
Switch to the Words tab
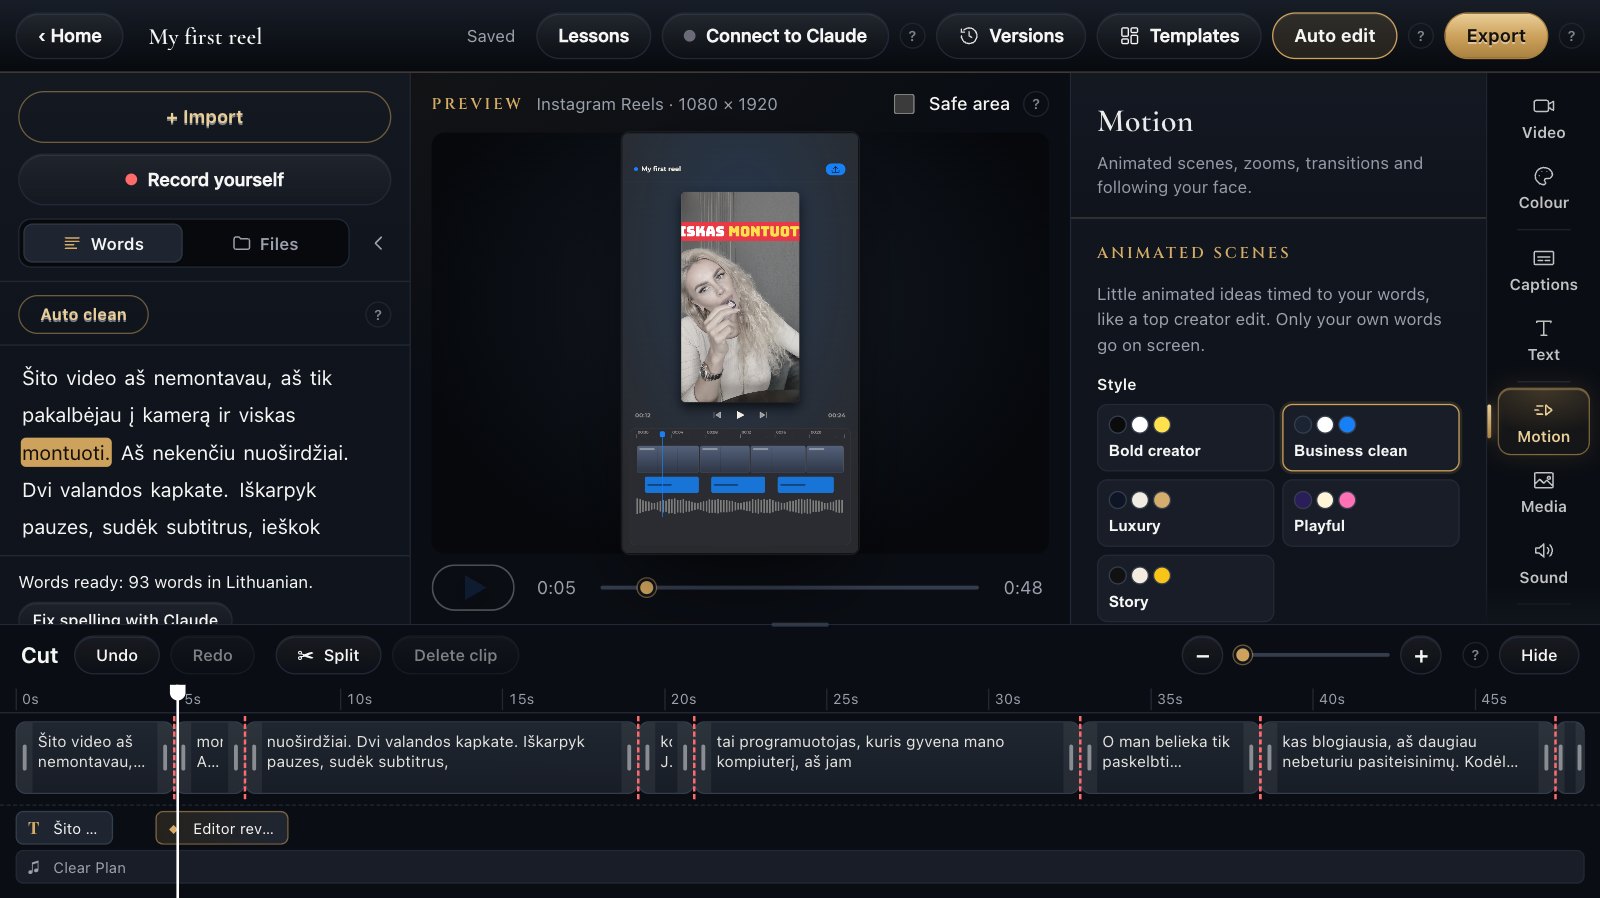click(x=103, y=243)
